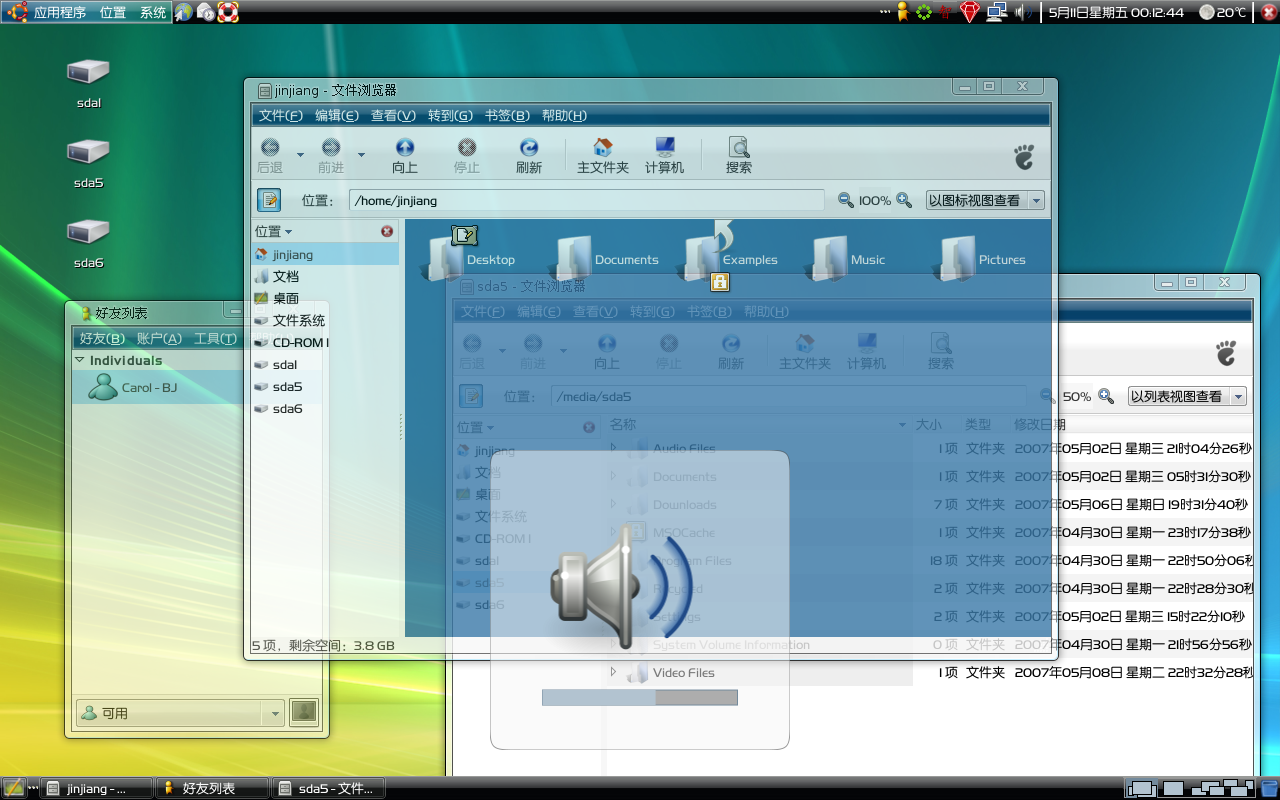Click /home/jinjiang location field
The height and width of the screenshot is (800, 1280).
(x=587, y=200)
